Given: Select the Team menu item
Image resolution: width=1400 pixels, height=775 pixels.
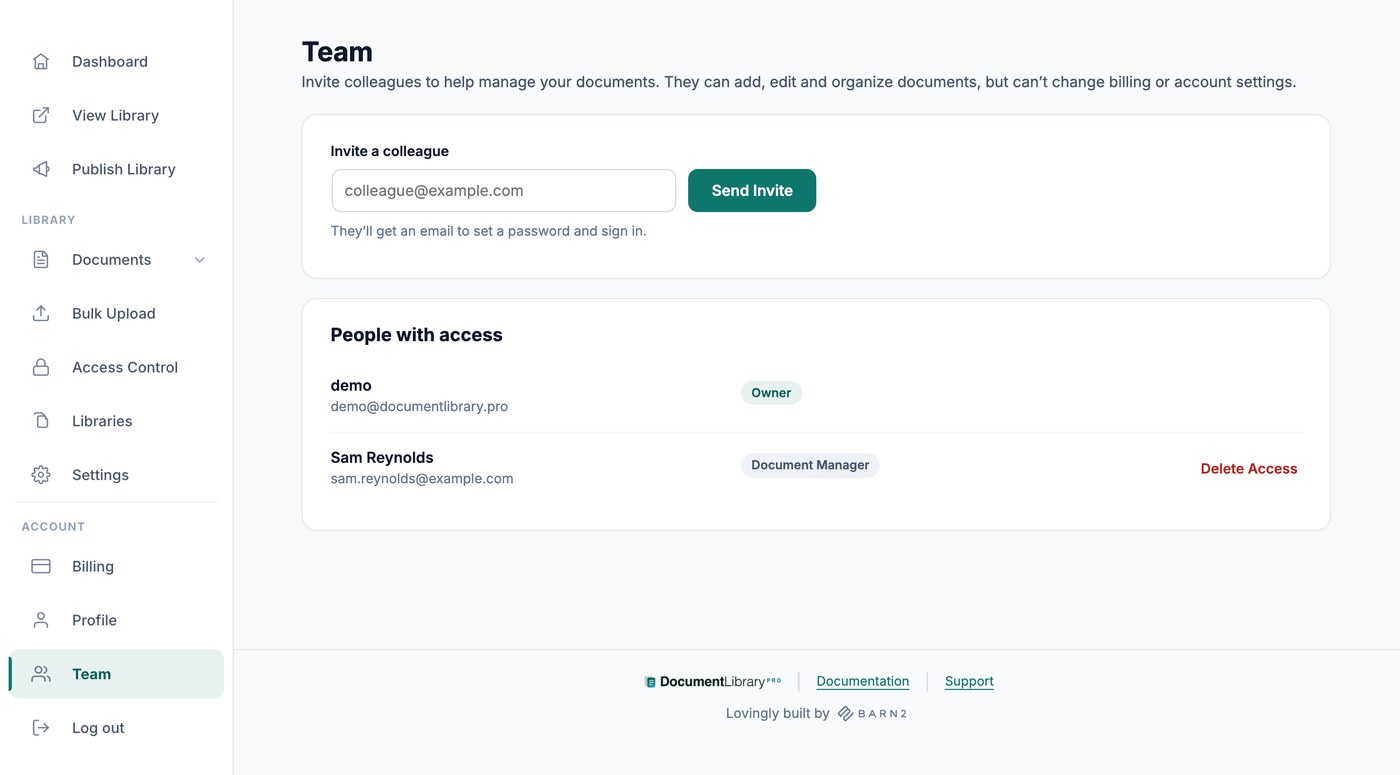Looking at the screenshot, I should coord(116,675).
